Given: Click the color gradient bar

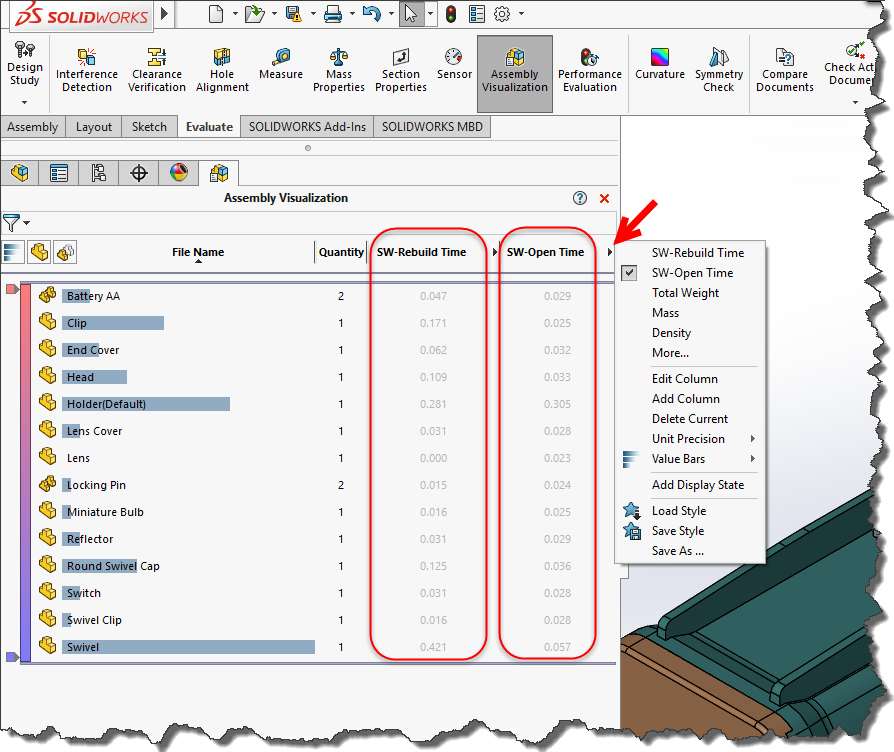Looking at the screenshot, I should coord(25,473).
